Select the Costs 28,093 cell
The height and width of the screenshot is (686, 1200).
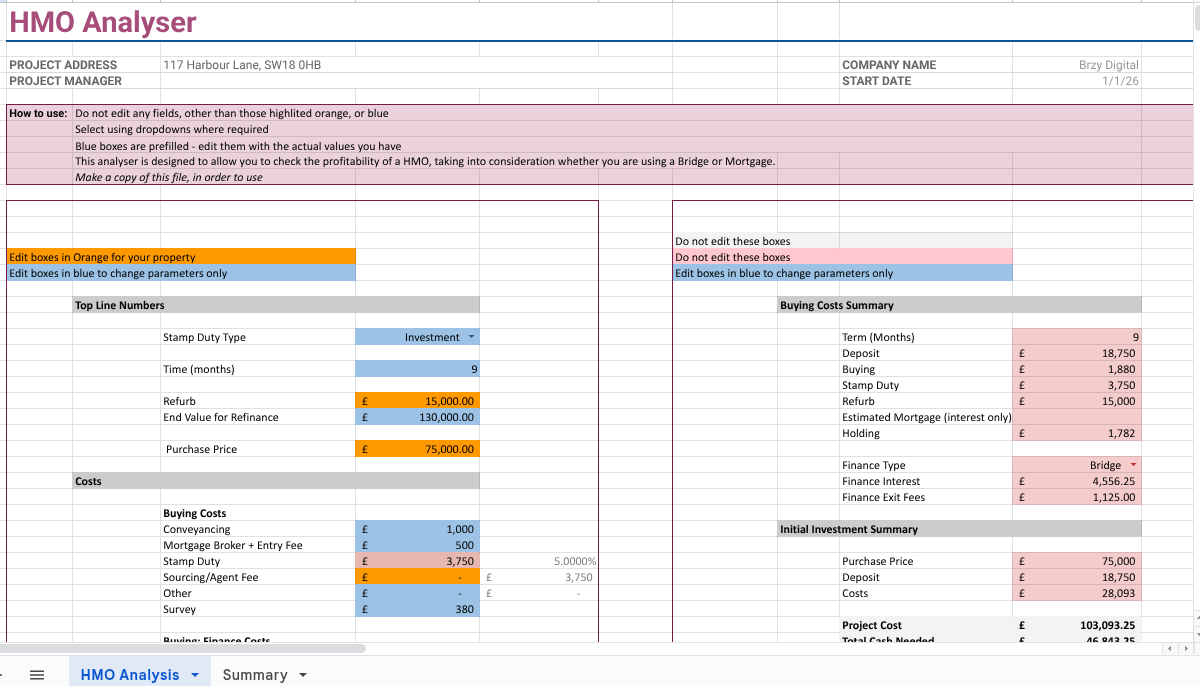1076,593
